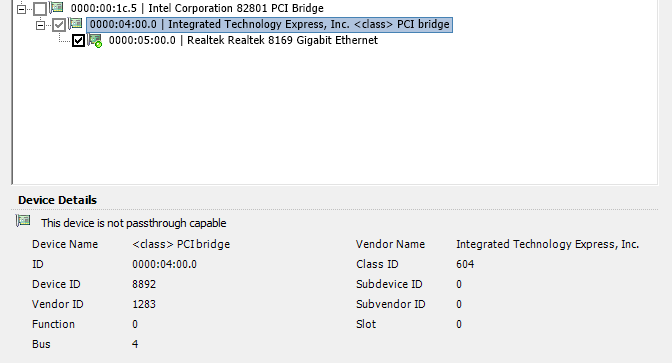
Task: Collapse the 0000:04:00.0 PCI bridge node
Action: [40, 25]
